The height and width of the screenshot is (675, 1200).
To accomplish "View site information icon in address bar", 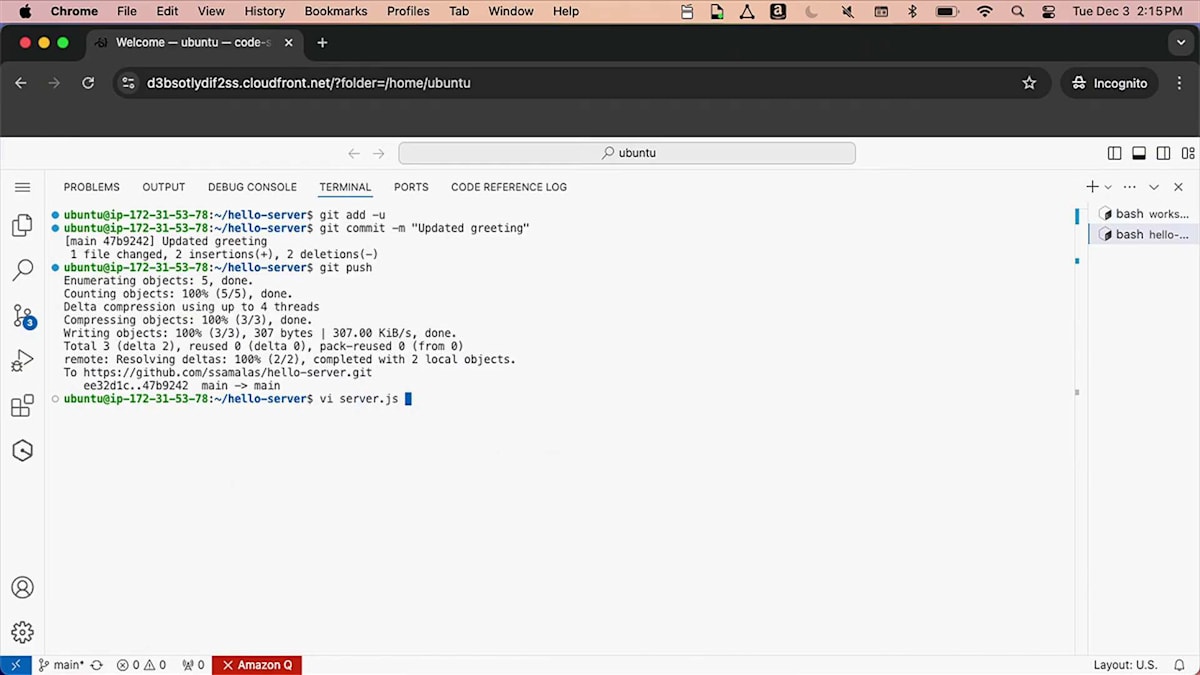I will click(x=128, y=83).
